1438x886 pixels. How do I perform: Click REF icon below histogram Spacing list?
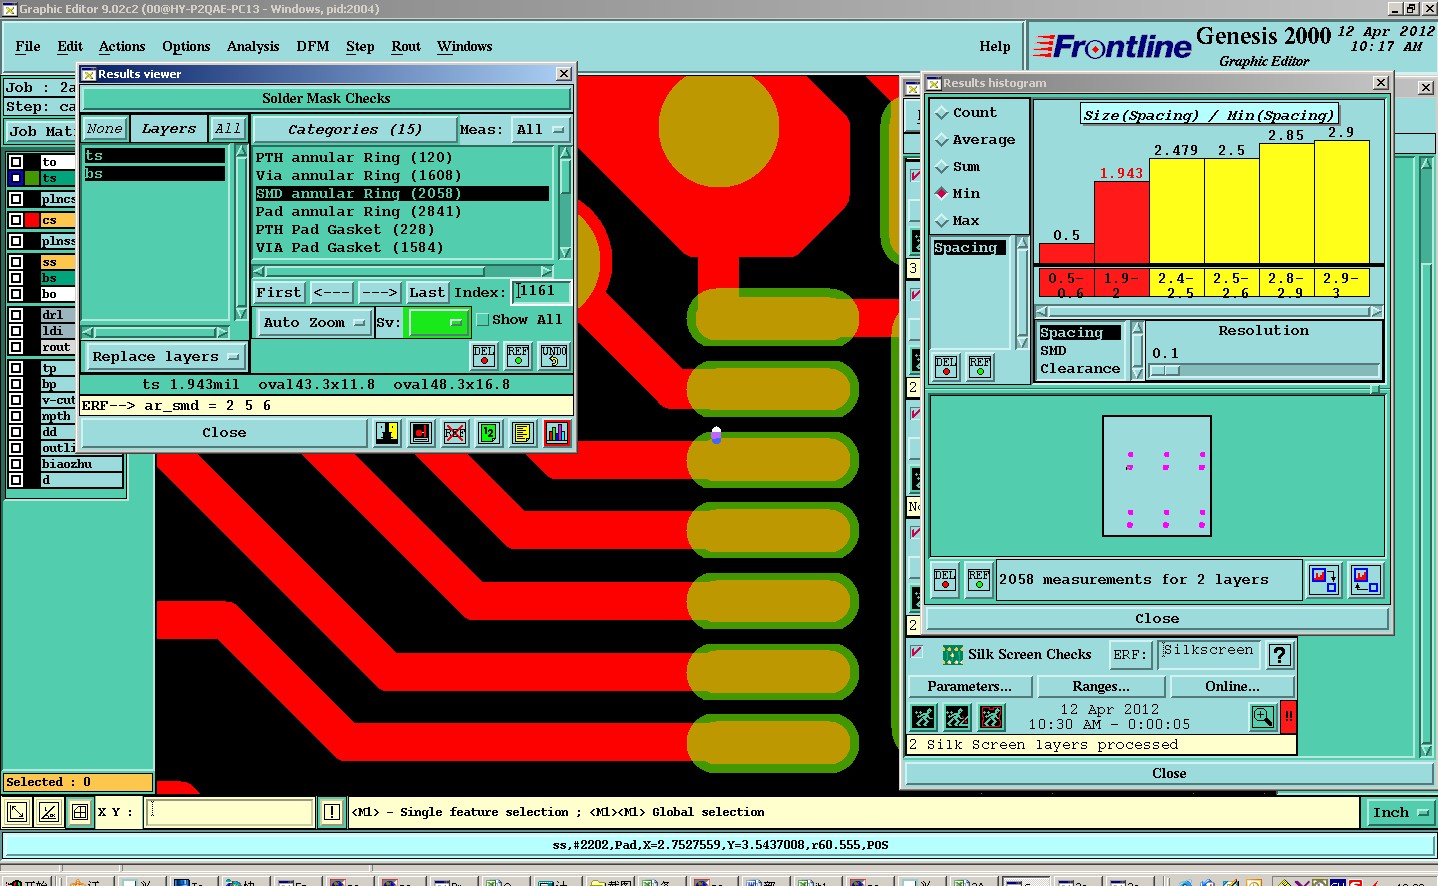click(980, 367)
